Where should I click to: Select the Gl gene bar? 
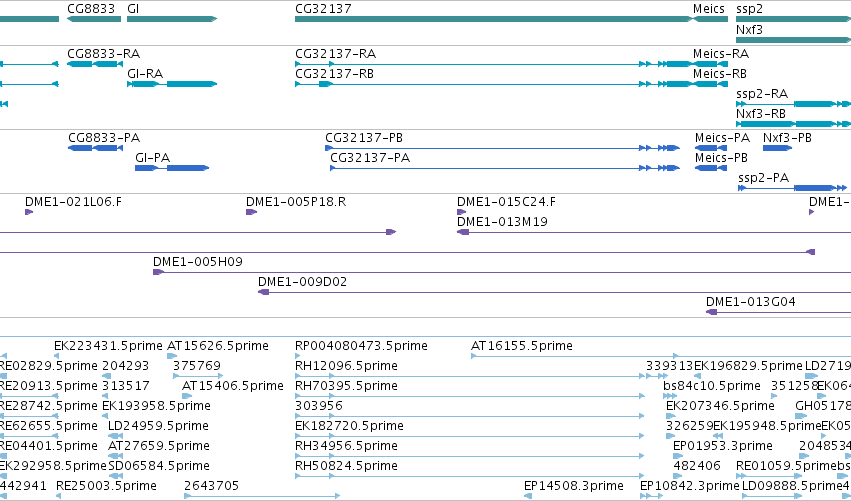coord(172,19)
